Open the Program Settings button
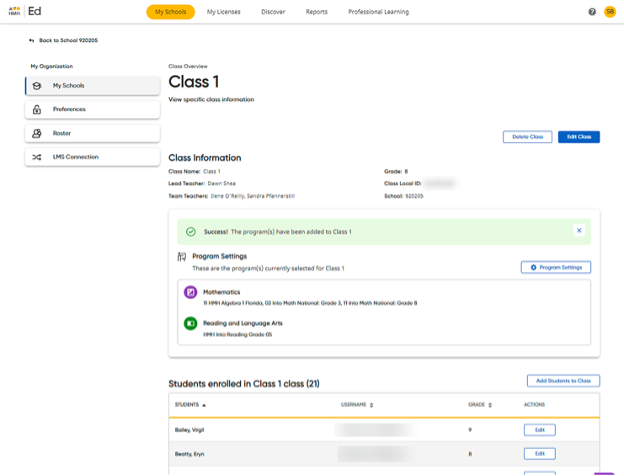This screenshot has width=624, height=476. 556,267
